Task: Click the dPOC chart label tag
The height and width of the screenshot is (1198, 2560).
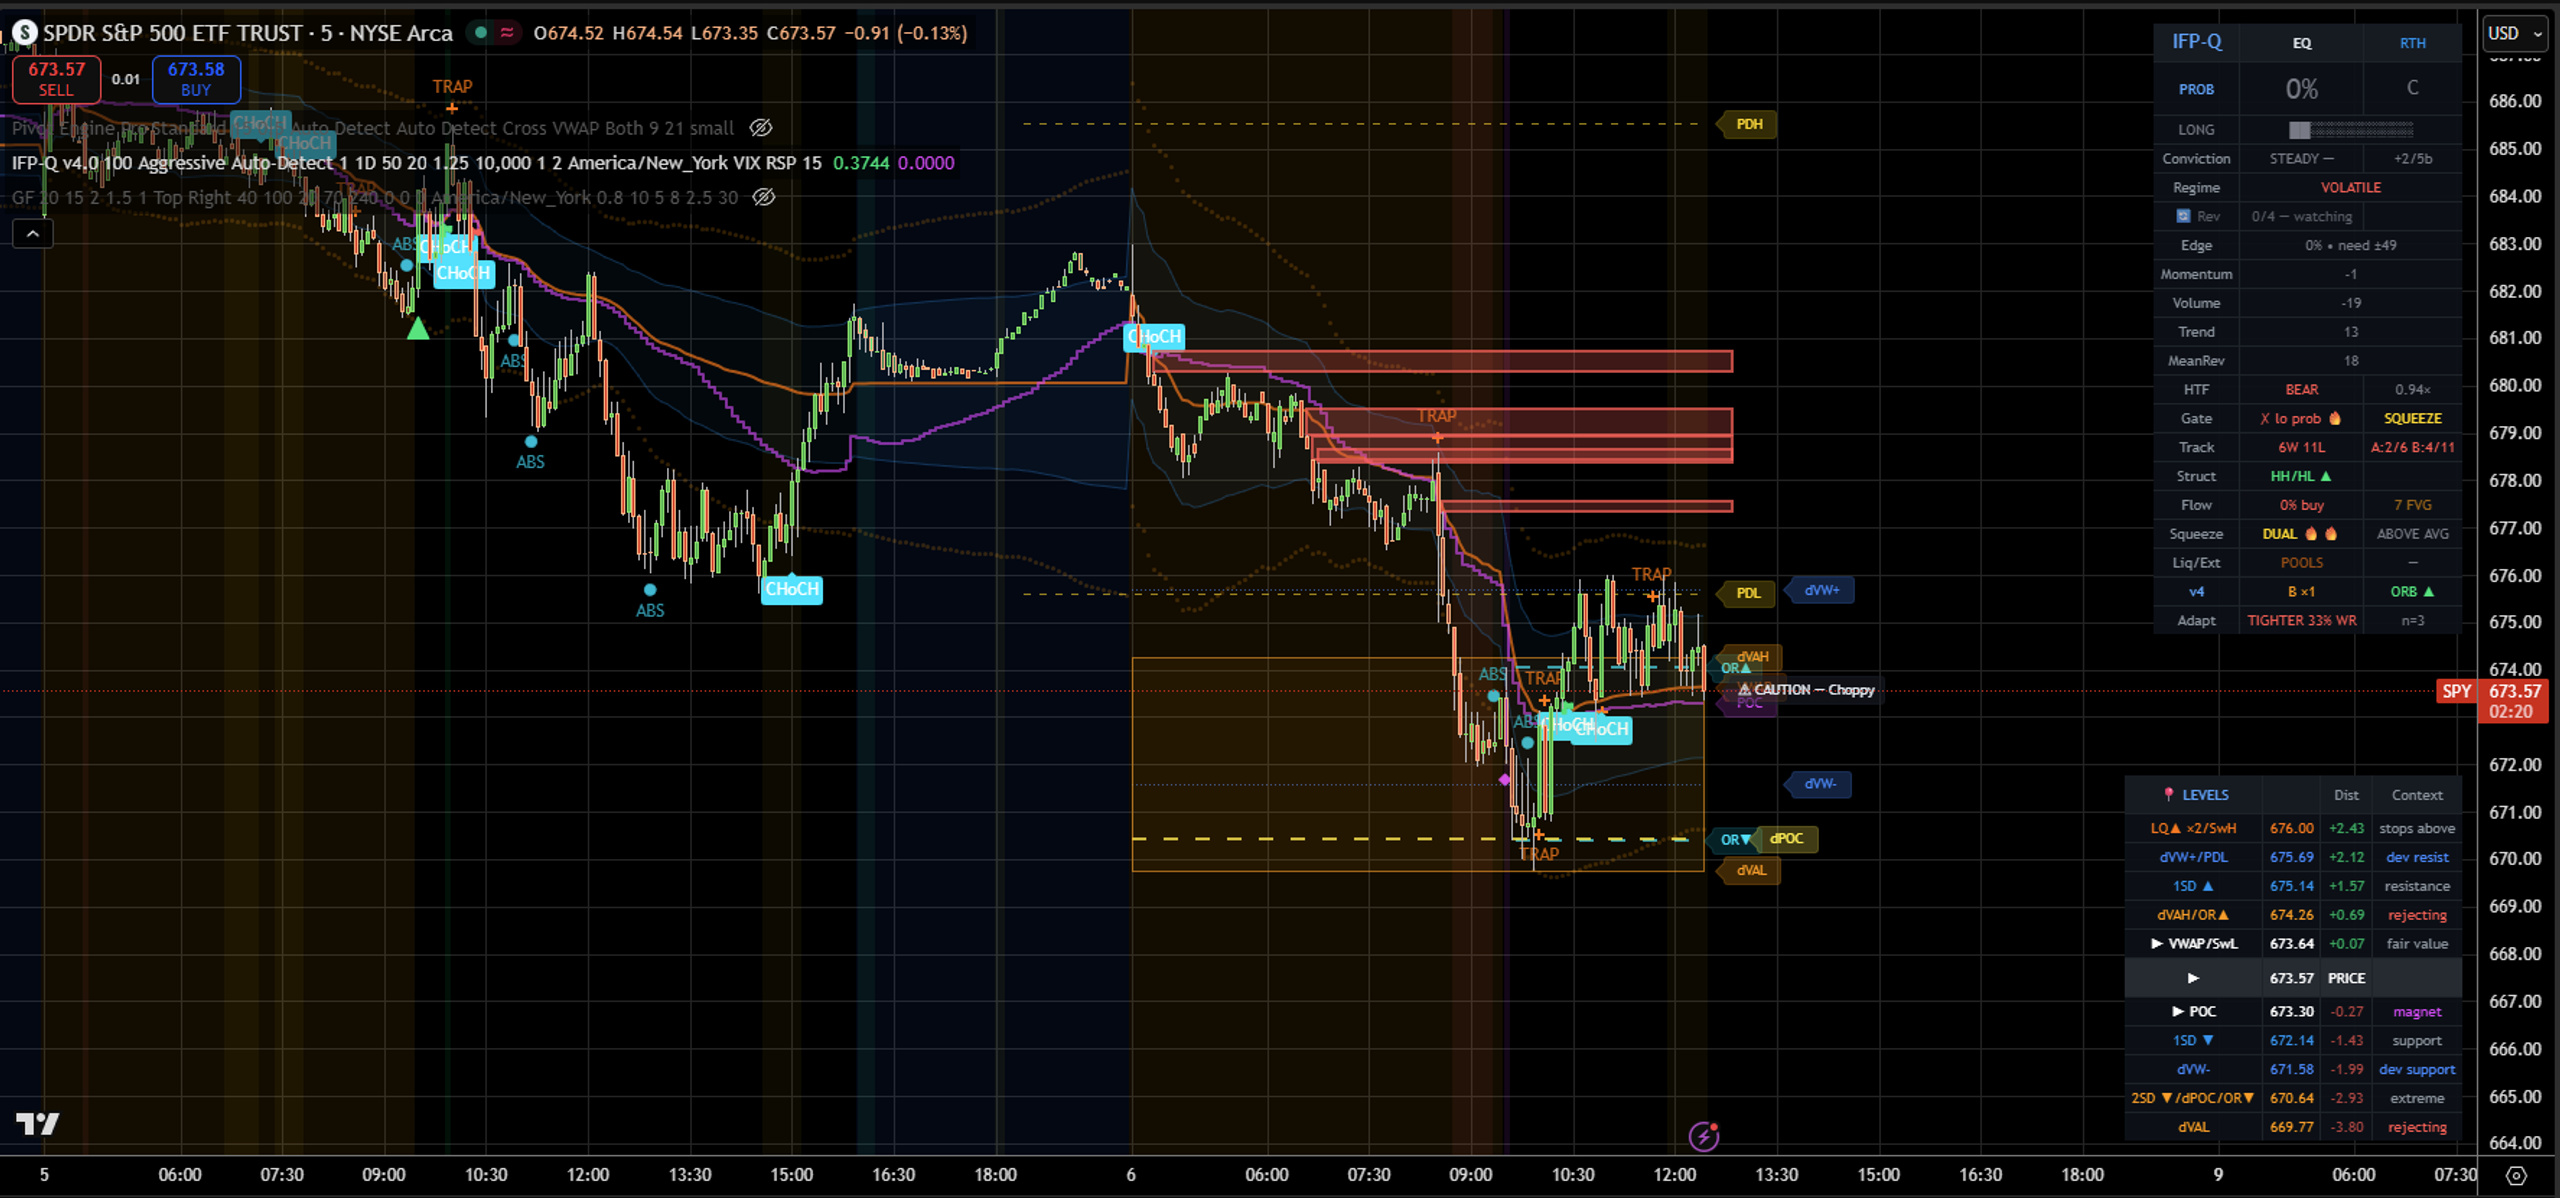Action: tap(1786, 839)
